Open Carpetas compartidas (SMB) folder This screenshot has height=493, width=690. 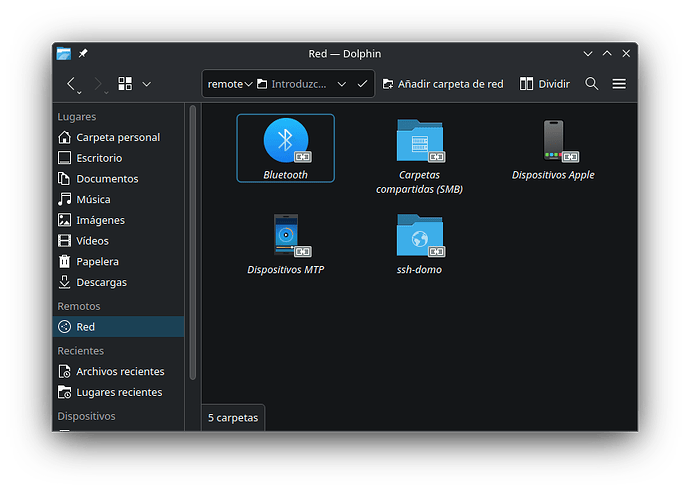419,157
